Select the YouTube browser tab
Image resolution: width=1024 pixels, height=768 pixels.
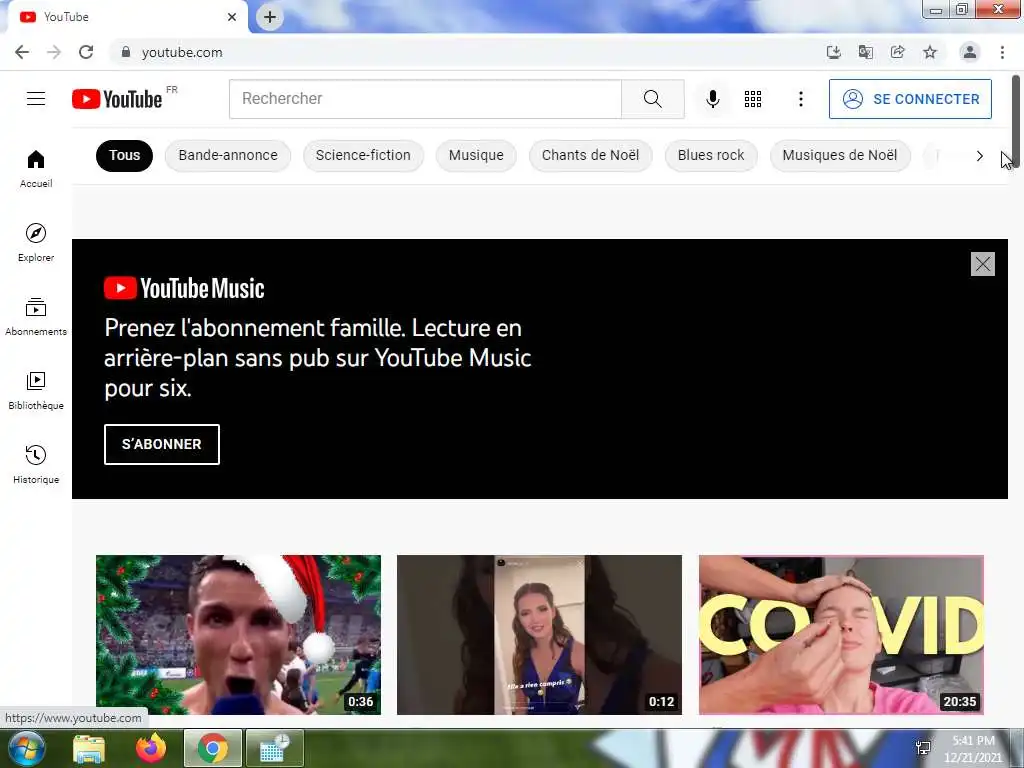click(x=127, y=17)
